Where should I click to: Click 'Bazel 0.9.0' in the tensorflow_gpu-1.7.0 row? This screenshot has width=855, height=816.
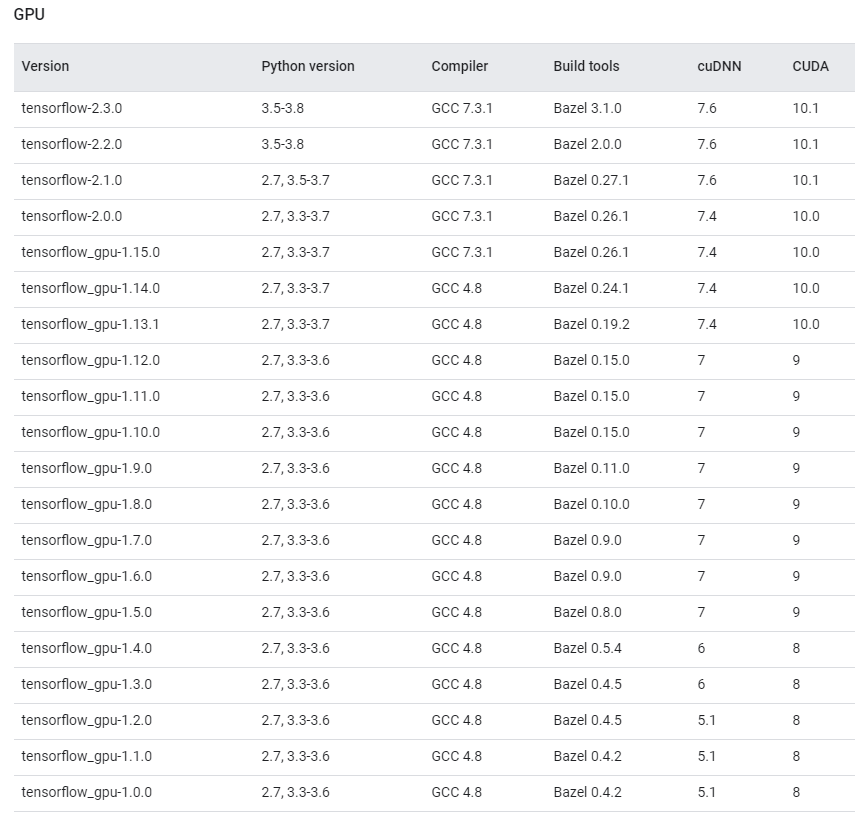pos(587,540)
